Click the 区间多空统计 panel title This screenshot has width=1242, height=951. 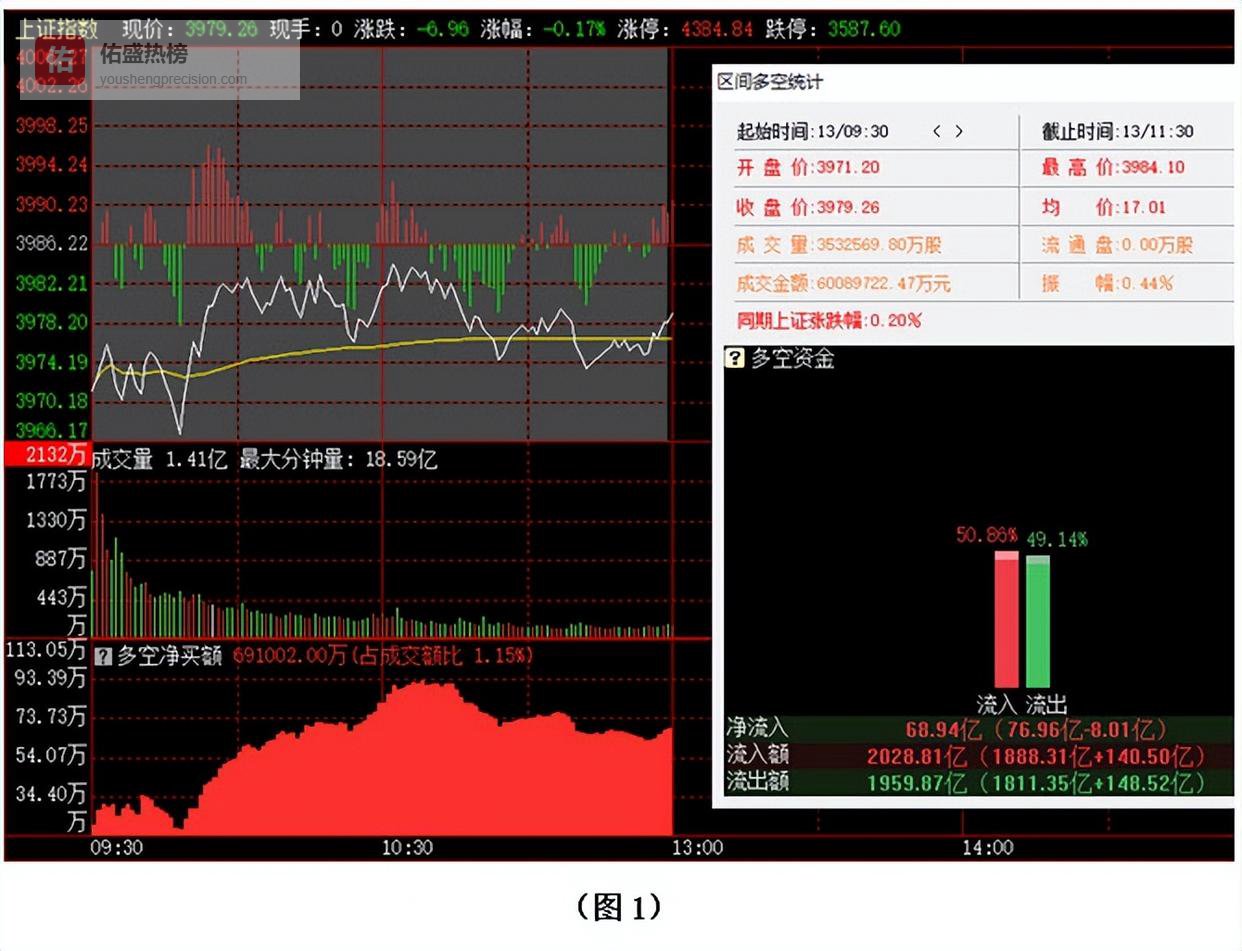coord(770,82)
